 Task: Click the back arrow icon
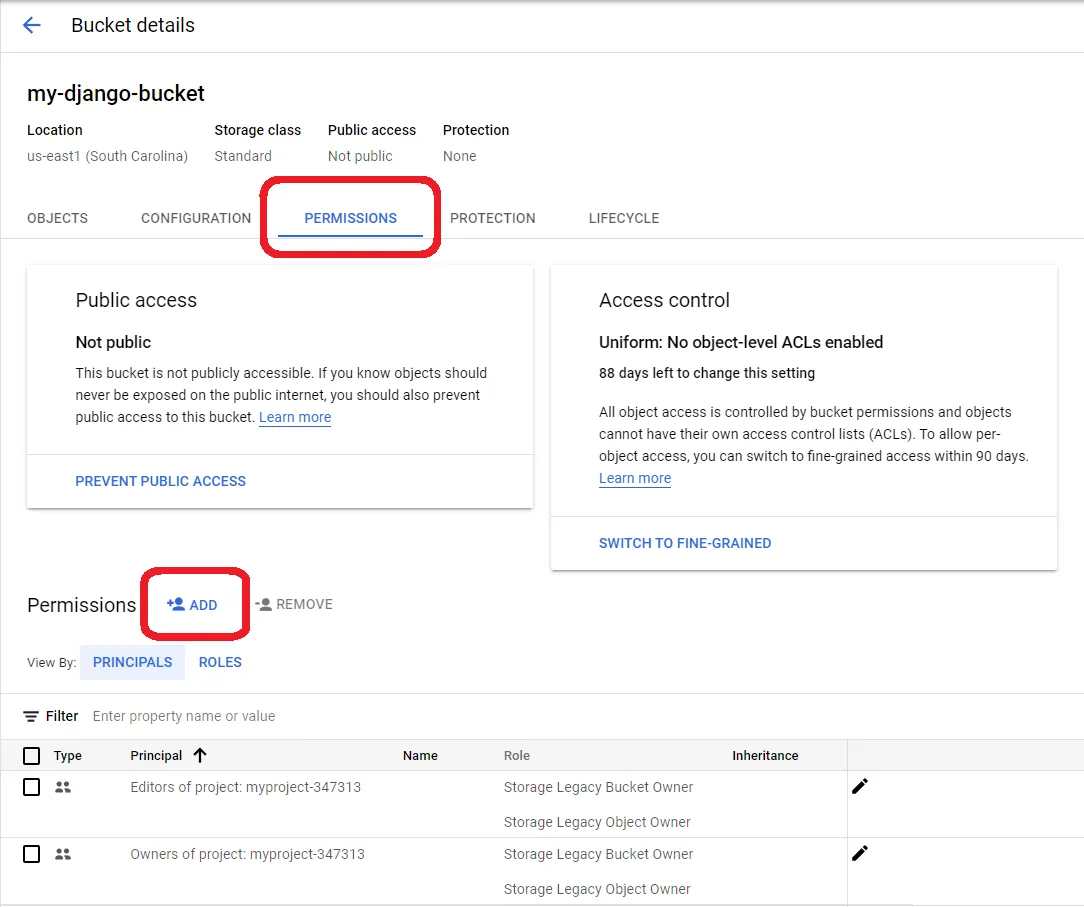click(x=32, y=26)
